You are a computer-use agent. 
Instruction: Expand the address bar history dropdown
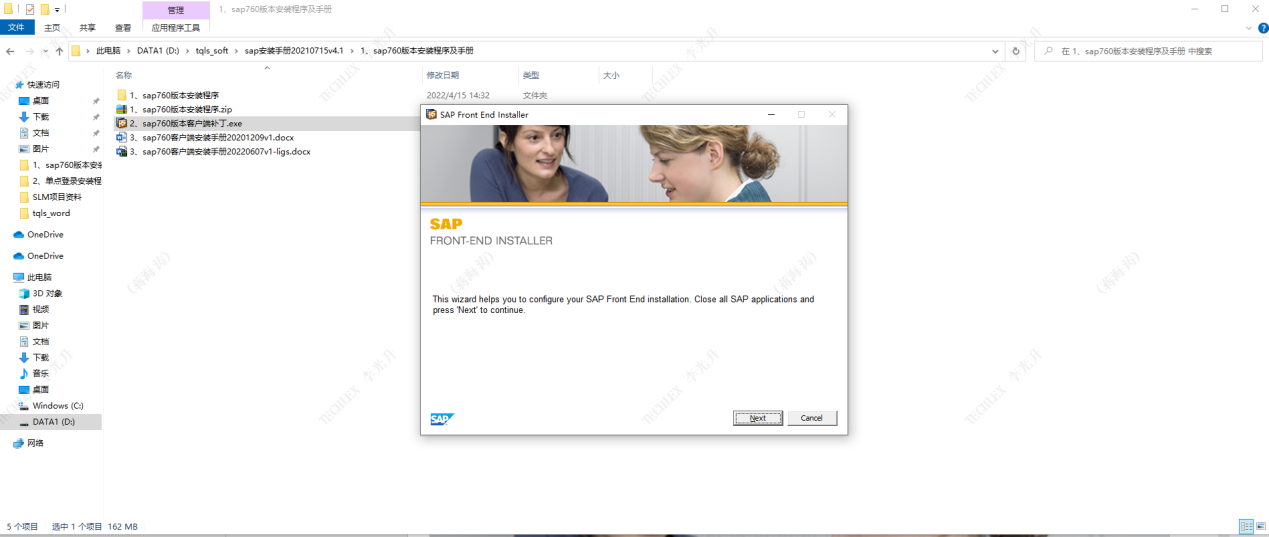(x=995, y=51)
